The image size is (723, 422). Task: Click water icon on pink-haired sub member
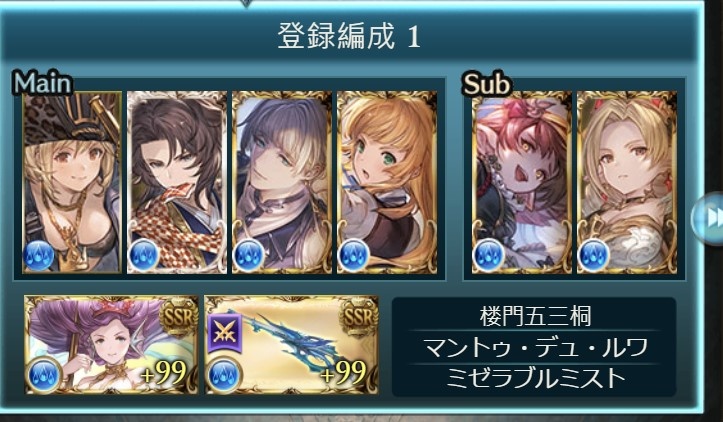(x=489, y=255)
